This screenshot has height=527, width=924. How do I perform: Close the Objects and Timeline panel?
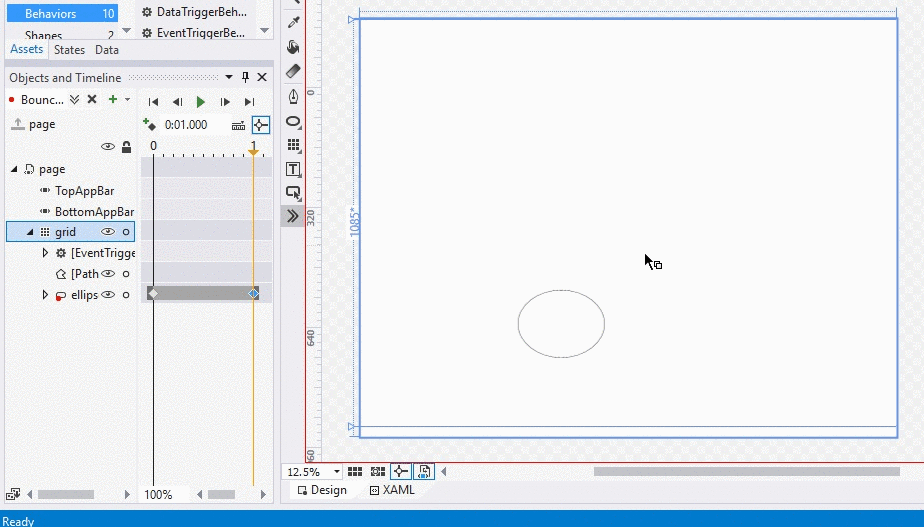coord(262,77)
